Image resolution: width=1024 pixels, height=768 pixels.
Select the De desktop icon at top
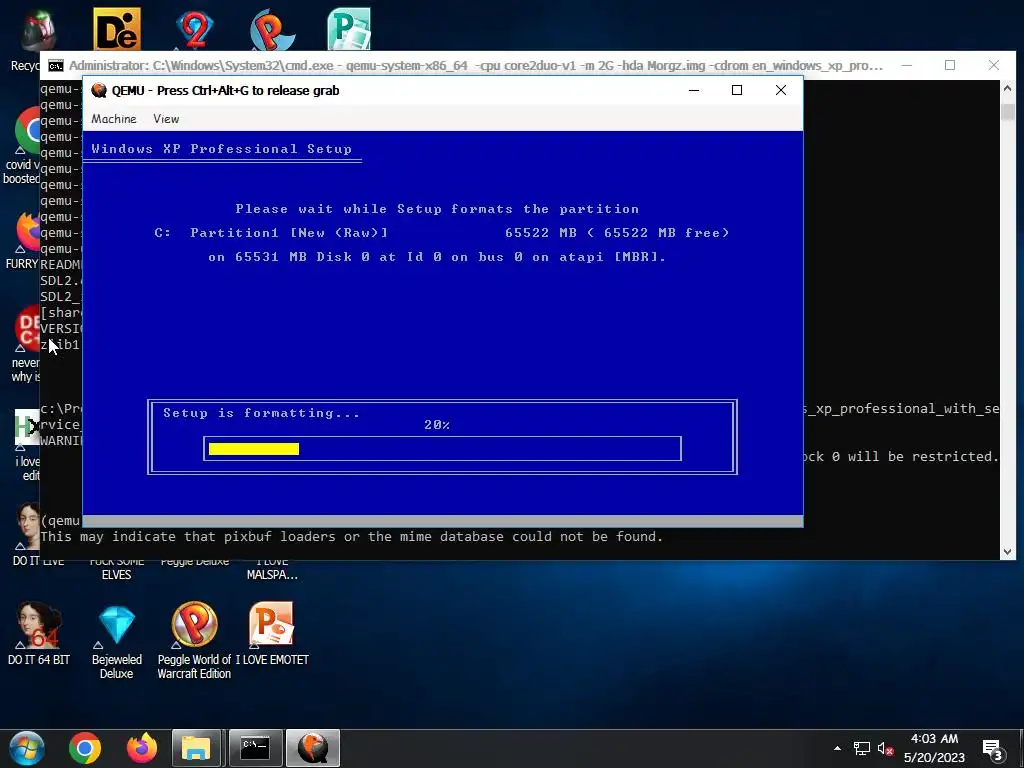tap(117, 29)
